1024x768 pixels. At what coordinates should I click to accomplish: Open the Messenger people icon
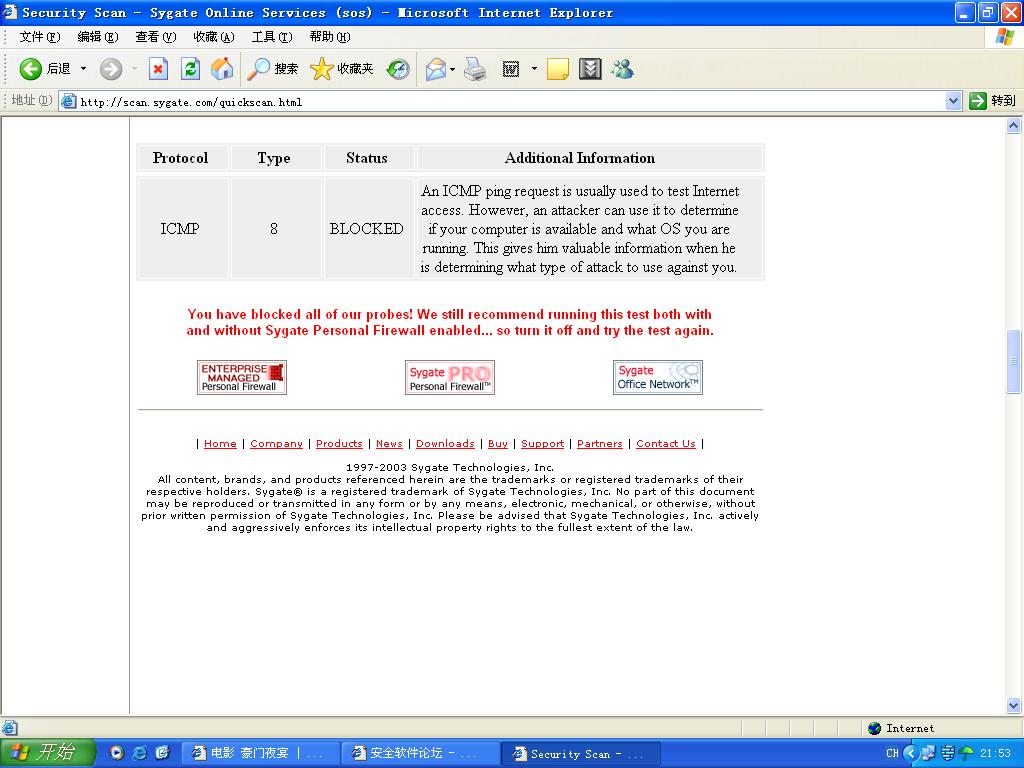[x=622, y=69]
